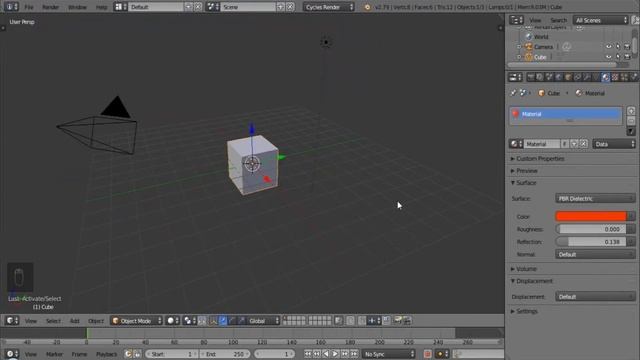Toggle automatic keyframe record button
The height and width of the screenshot is (360, 640).
[427, 354]
